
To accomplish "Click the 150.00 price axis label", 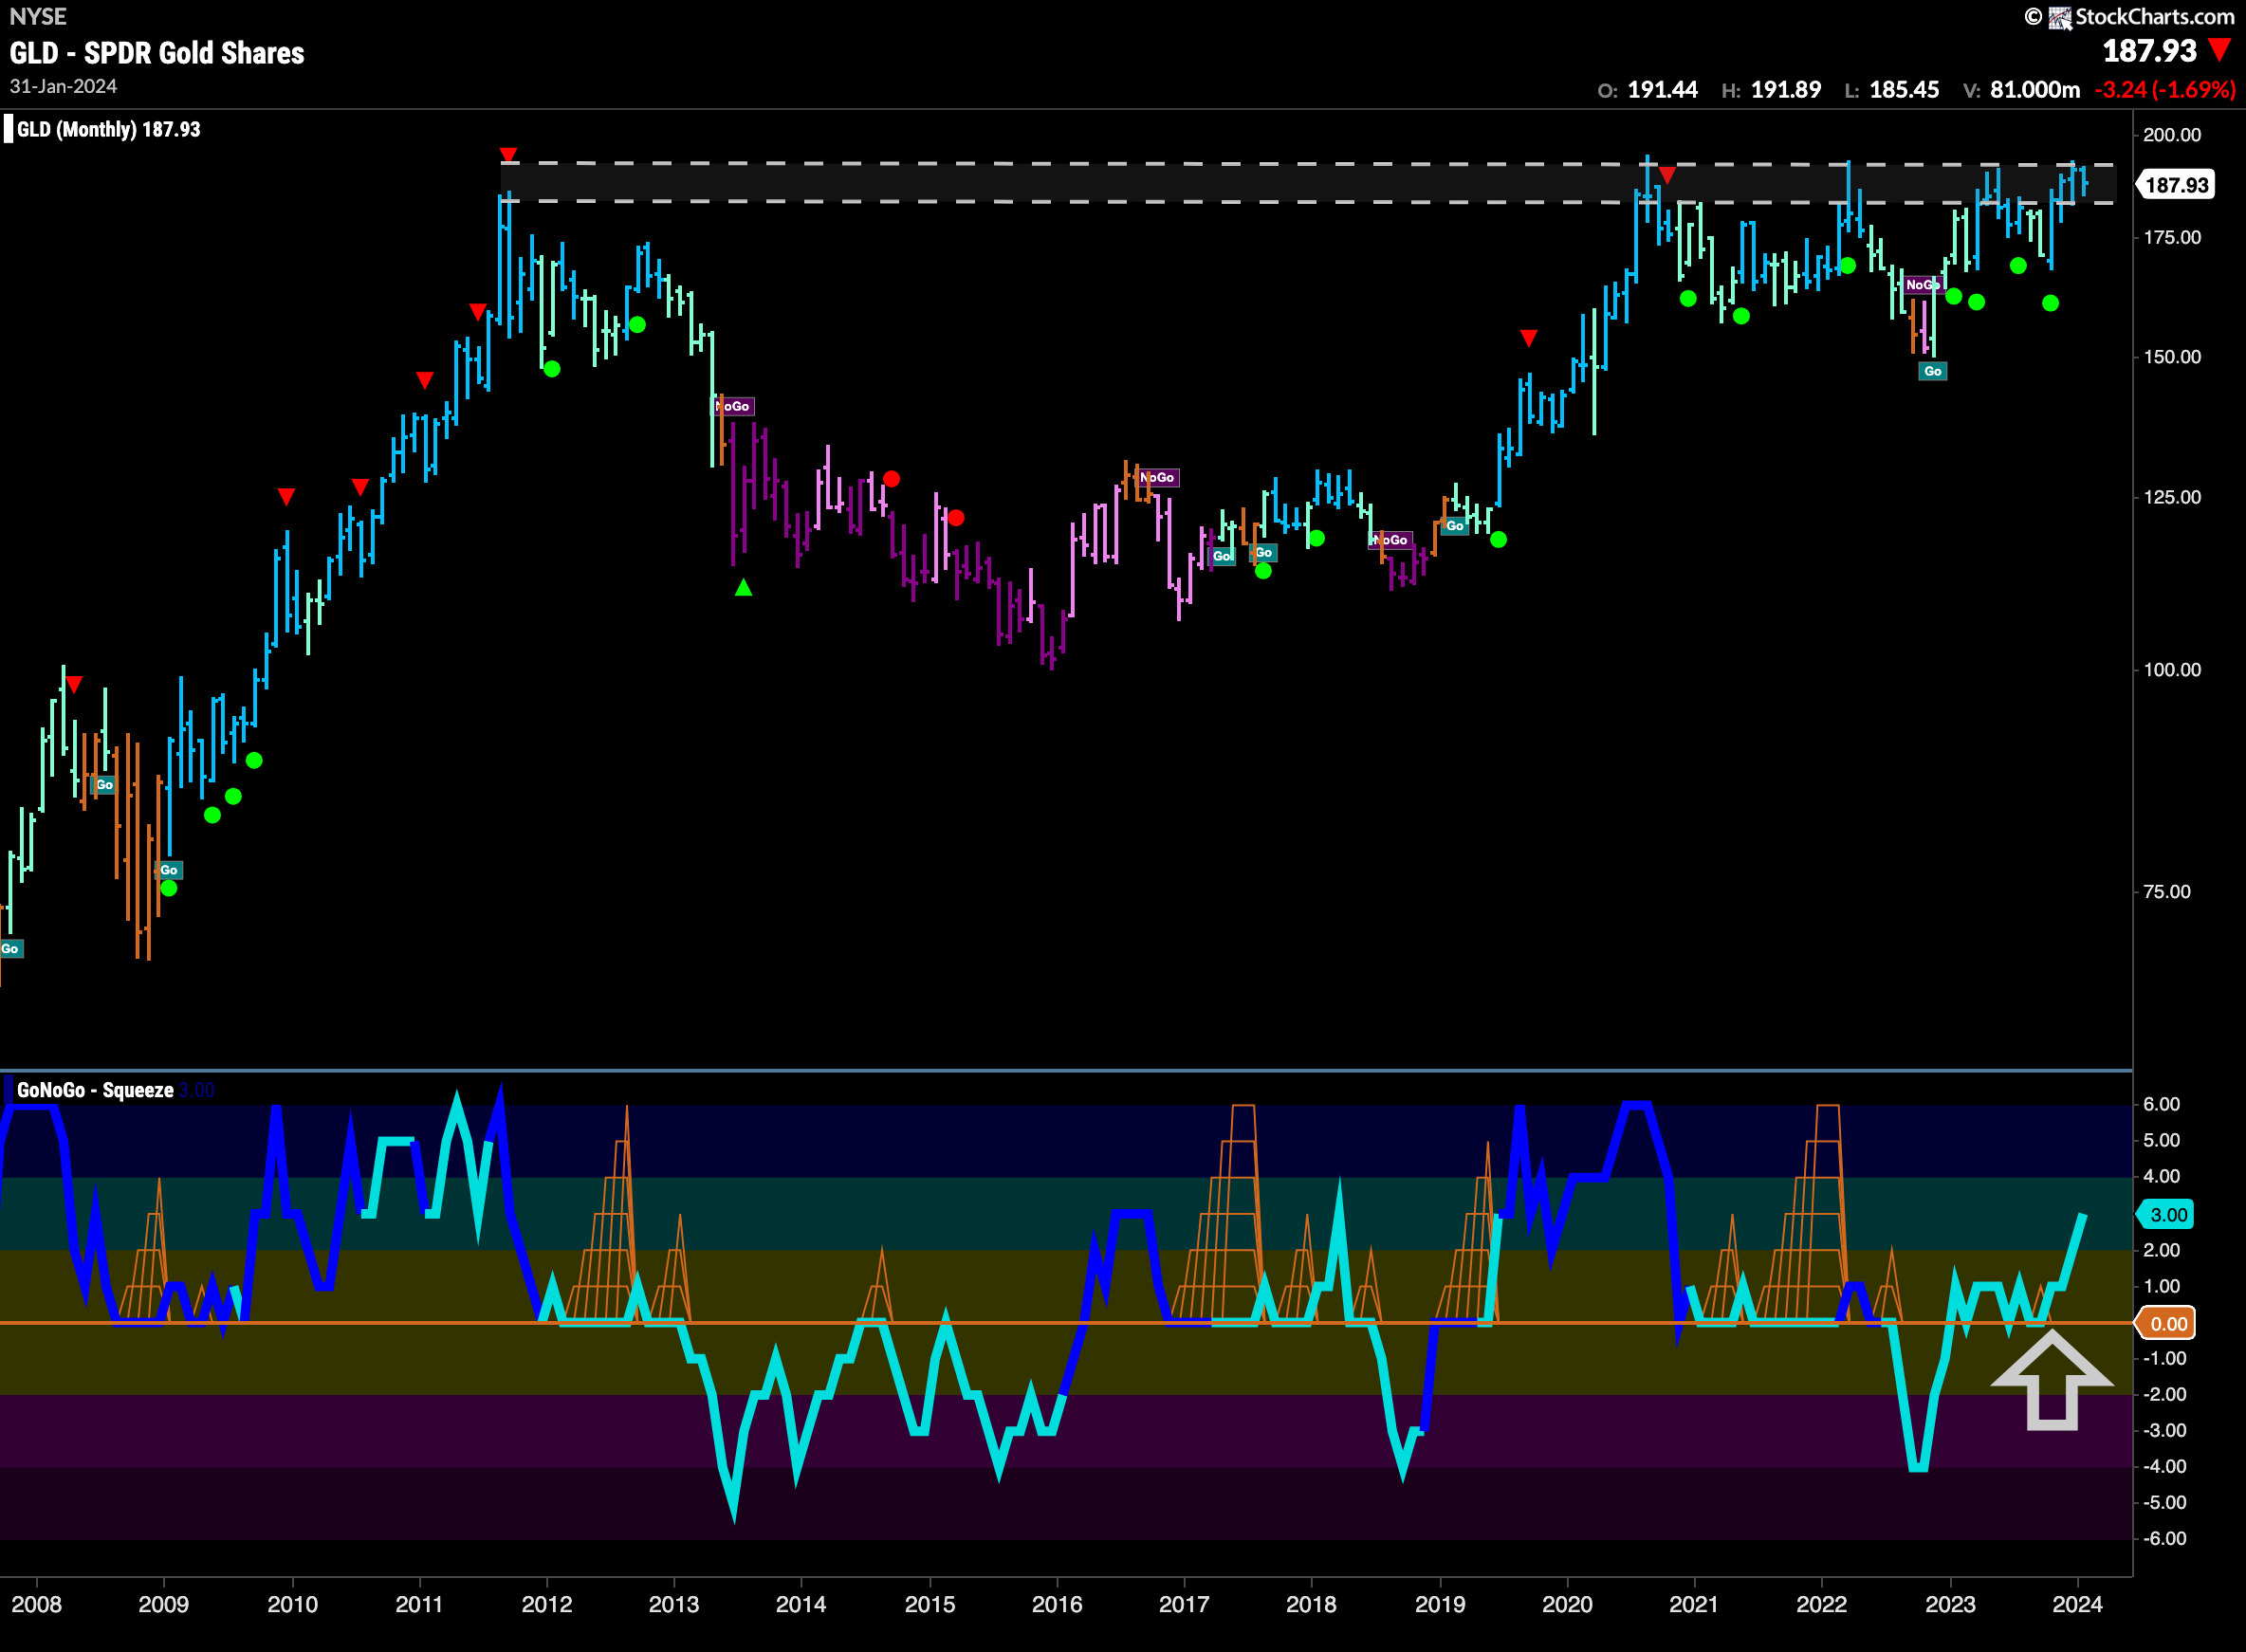I will coord(2172,357).
